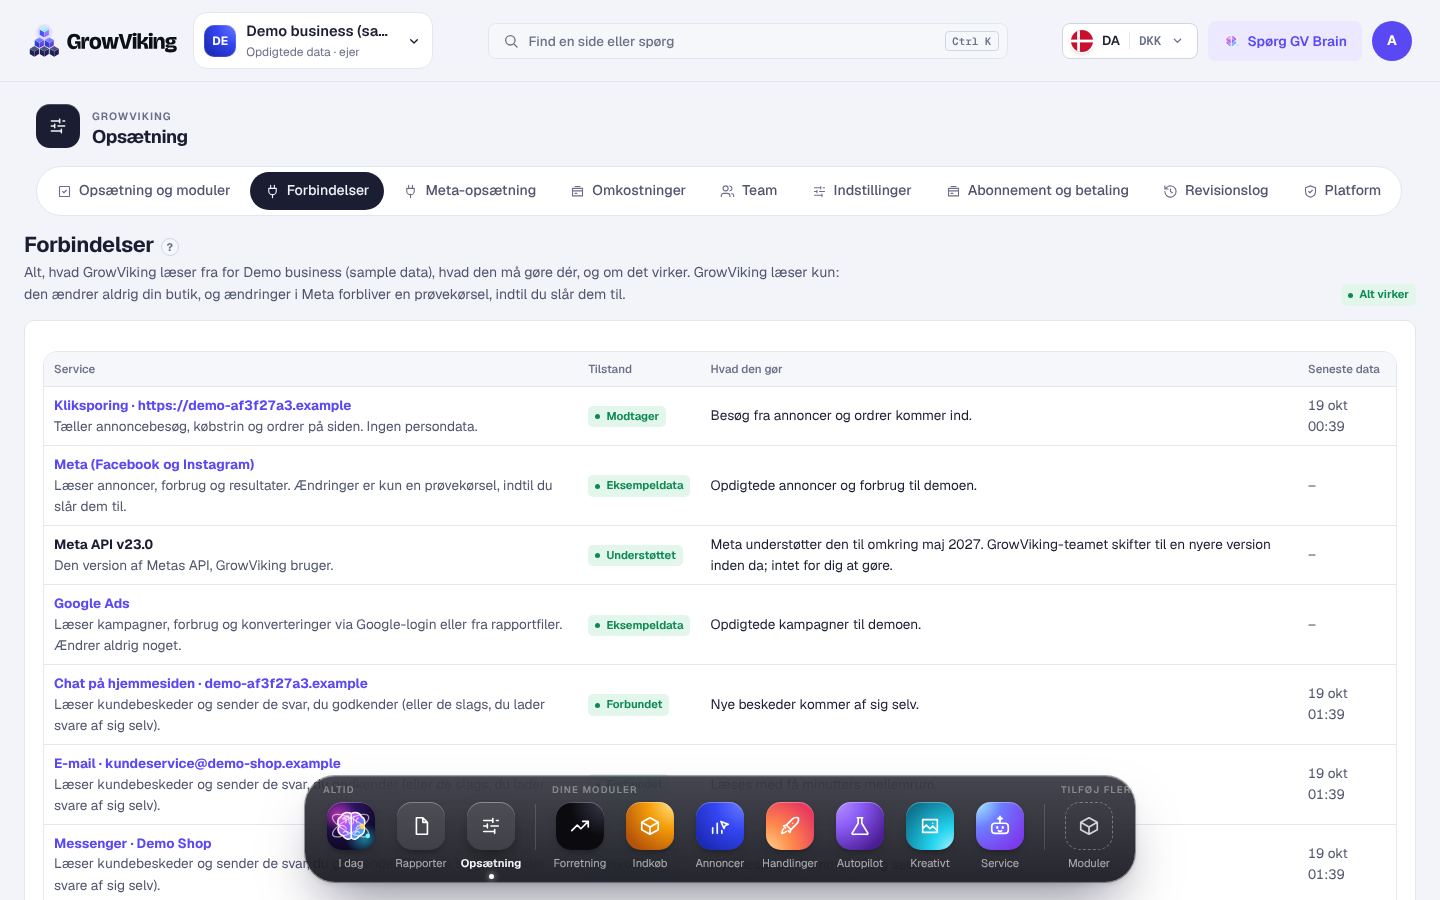The height and width of the screenshot is (900, 1440).
Task: Open the Kreativt image icon
Action: (930, 826)
